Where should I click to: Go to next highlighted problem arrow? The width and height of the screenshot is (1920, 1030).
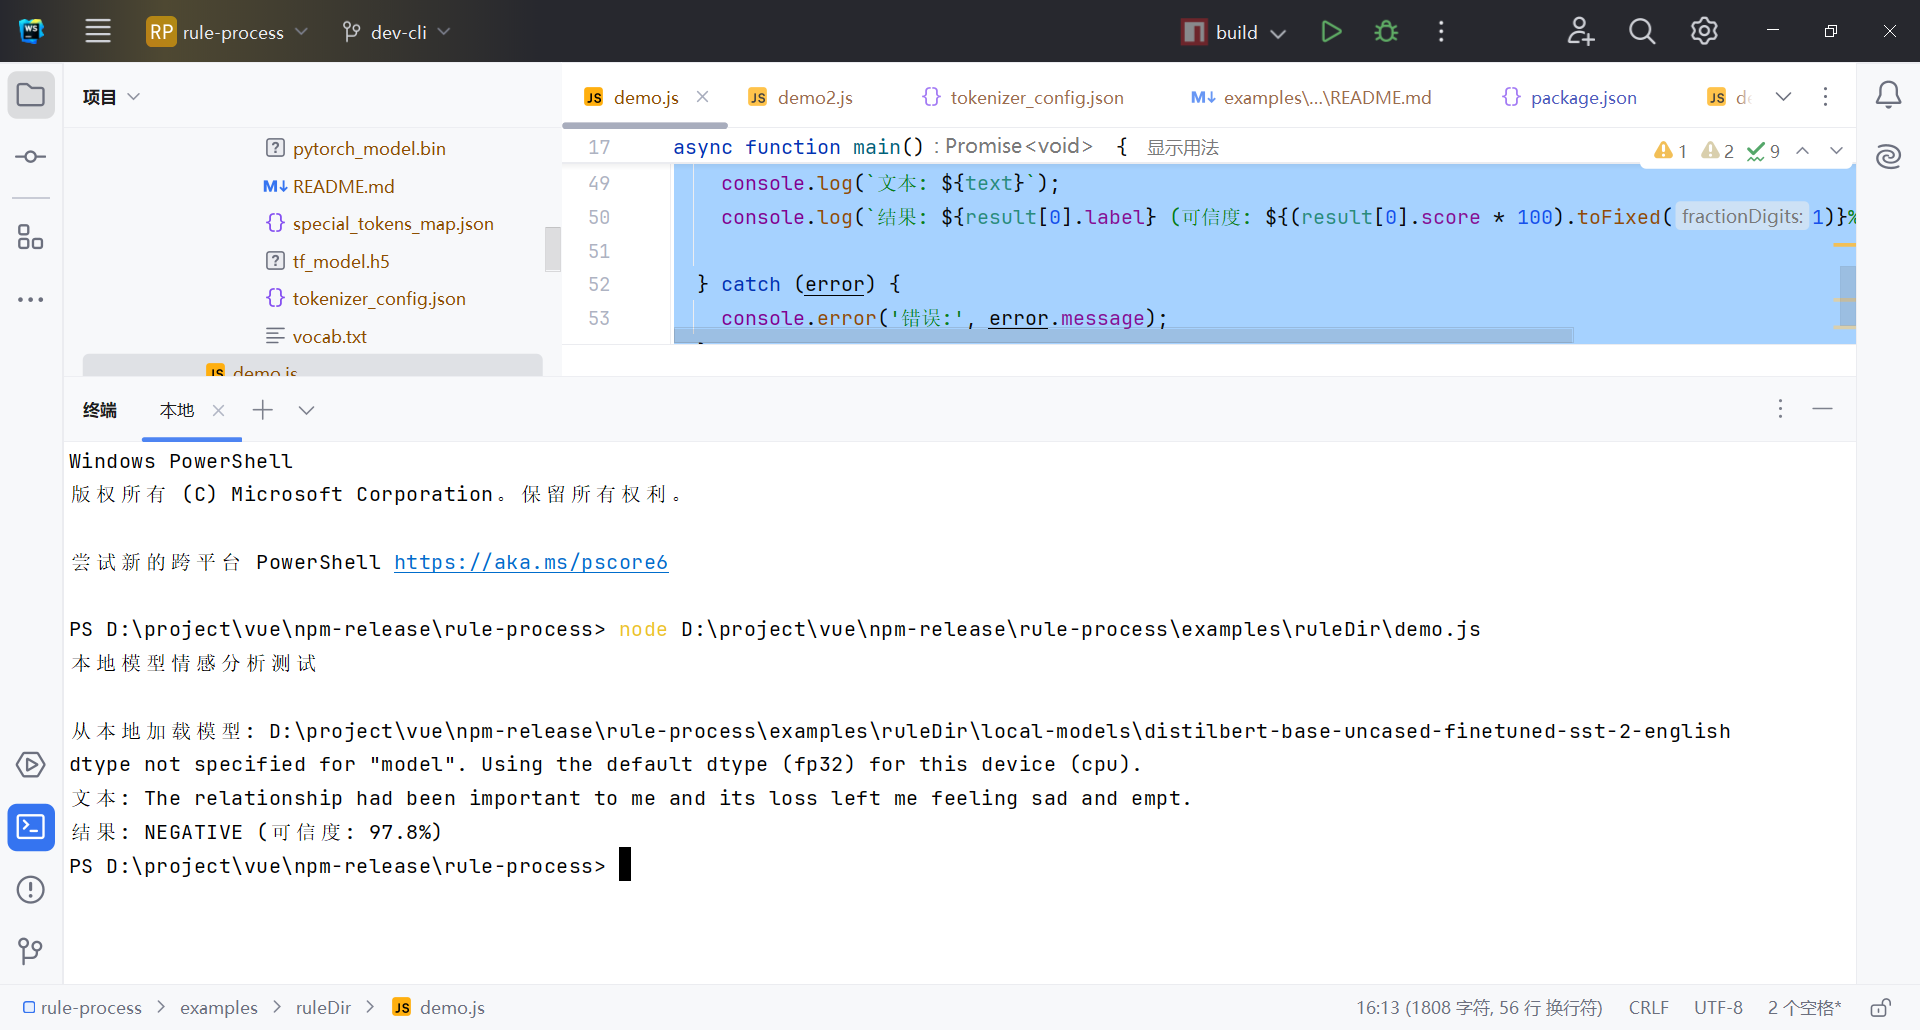(x=1836, y=151)
